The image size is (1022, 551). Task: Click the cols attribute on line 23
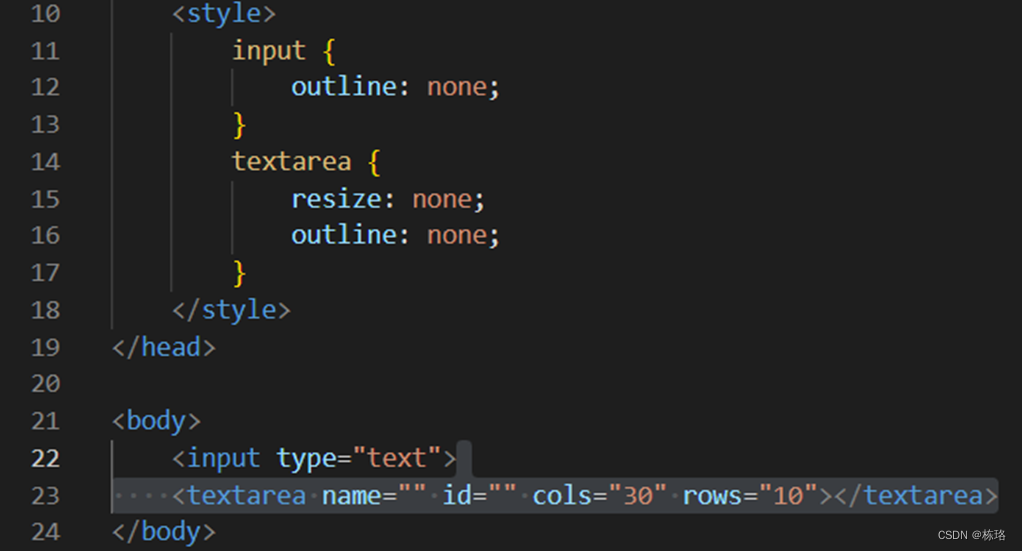(x=562, y=496)
